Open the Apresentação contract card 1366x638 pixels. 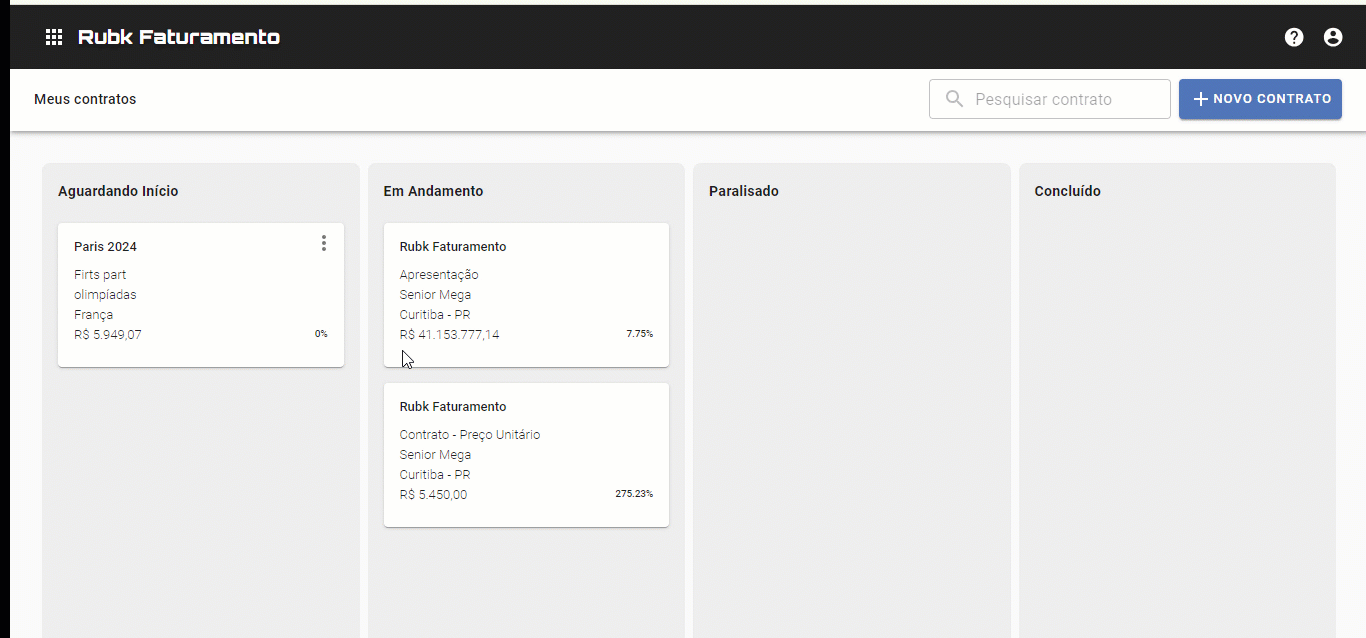[526, 294]
